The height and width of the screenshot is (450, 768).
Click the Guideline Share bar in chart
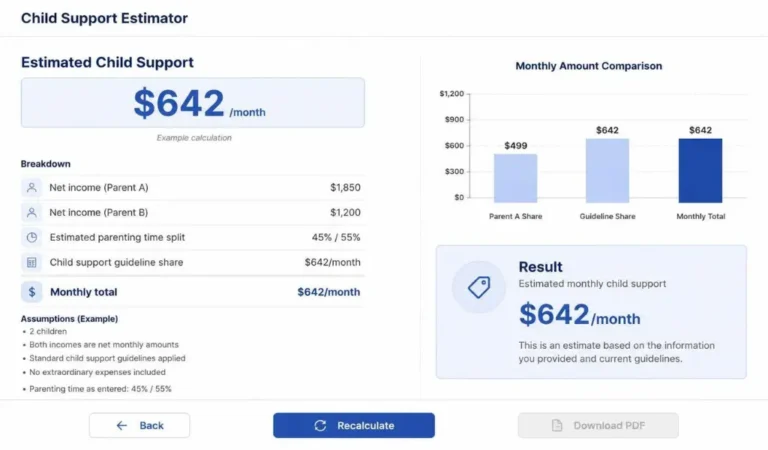pos(607,170)
